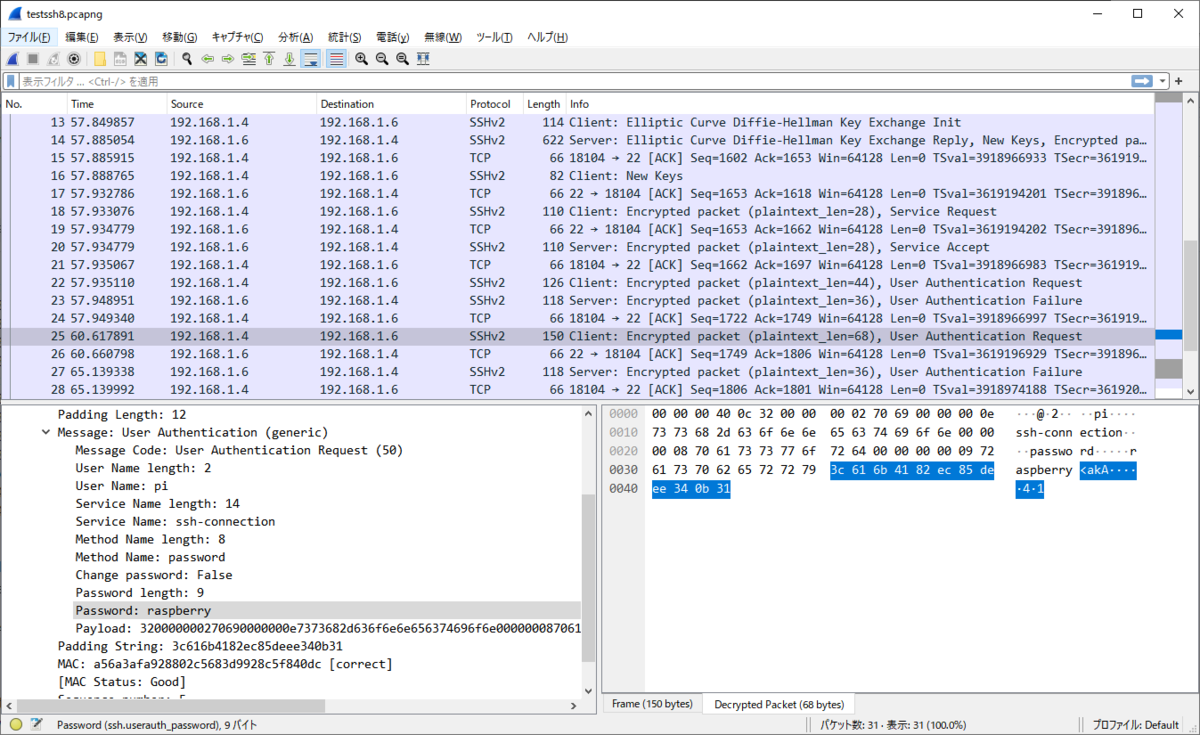Select packet number 13 in the list

pyautogui.click(x=300, y=122)
